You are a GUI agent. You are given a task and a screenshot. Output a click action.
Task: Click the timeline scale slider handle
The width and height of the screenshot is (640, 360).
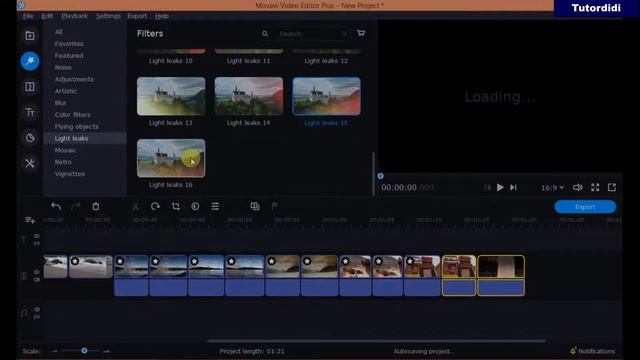pyautogui.click(x=84, y=351)
